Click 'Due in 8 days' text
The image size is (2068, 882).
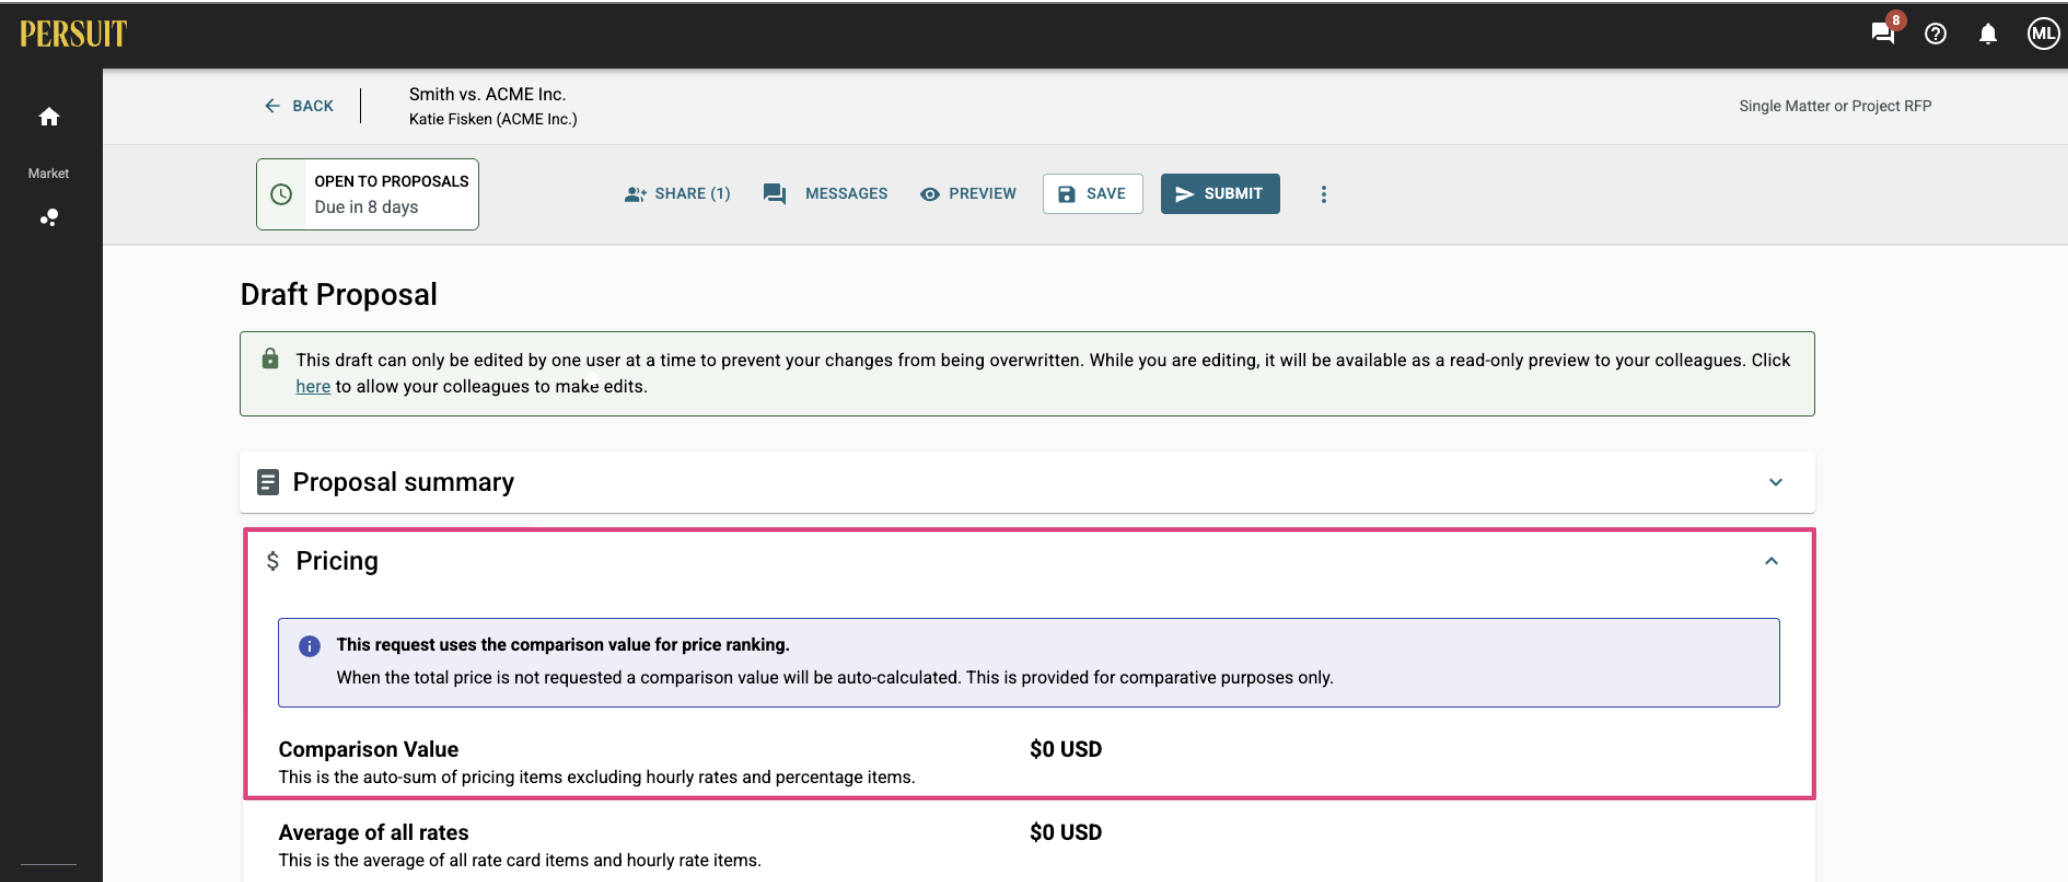366,207
